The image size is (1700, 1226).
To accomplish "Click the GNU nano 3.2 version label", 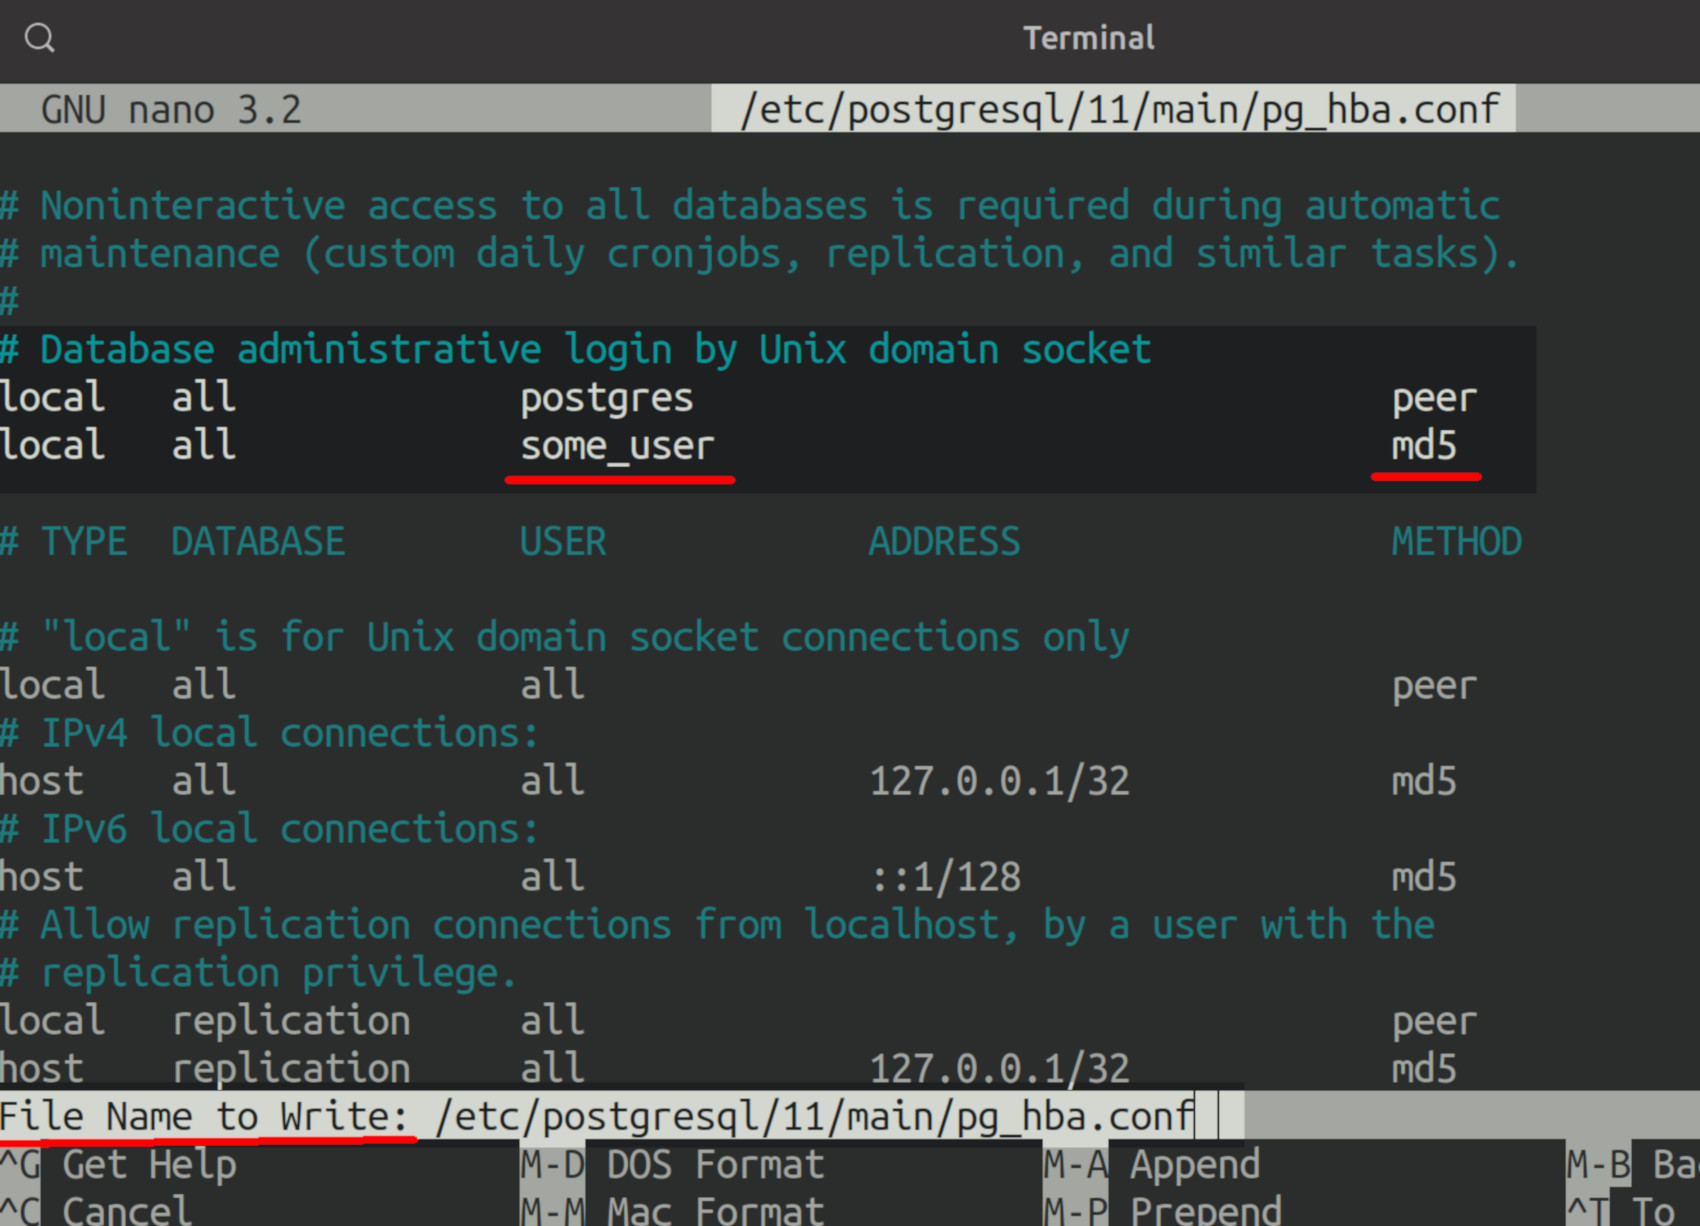I will pyautogui.click(x=170, y=108).
